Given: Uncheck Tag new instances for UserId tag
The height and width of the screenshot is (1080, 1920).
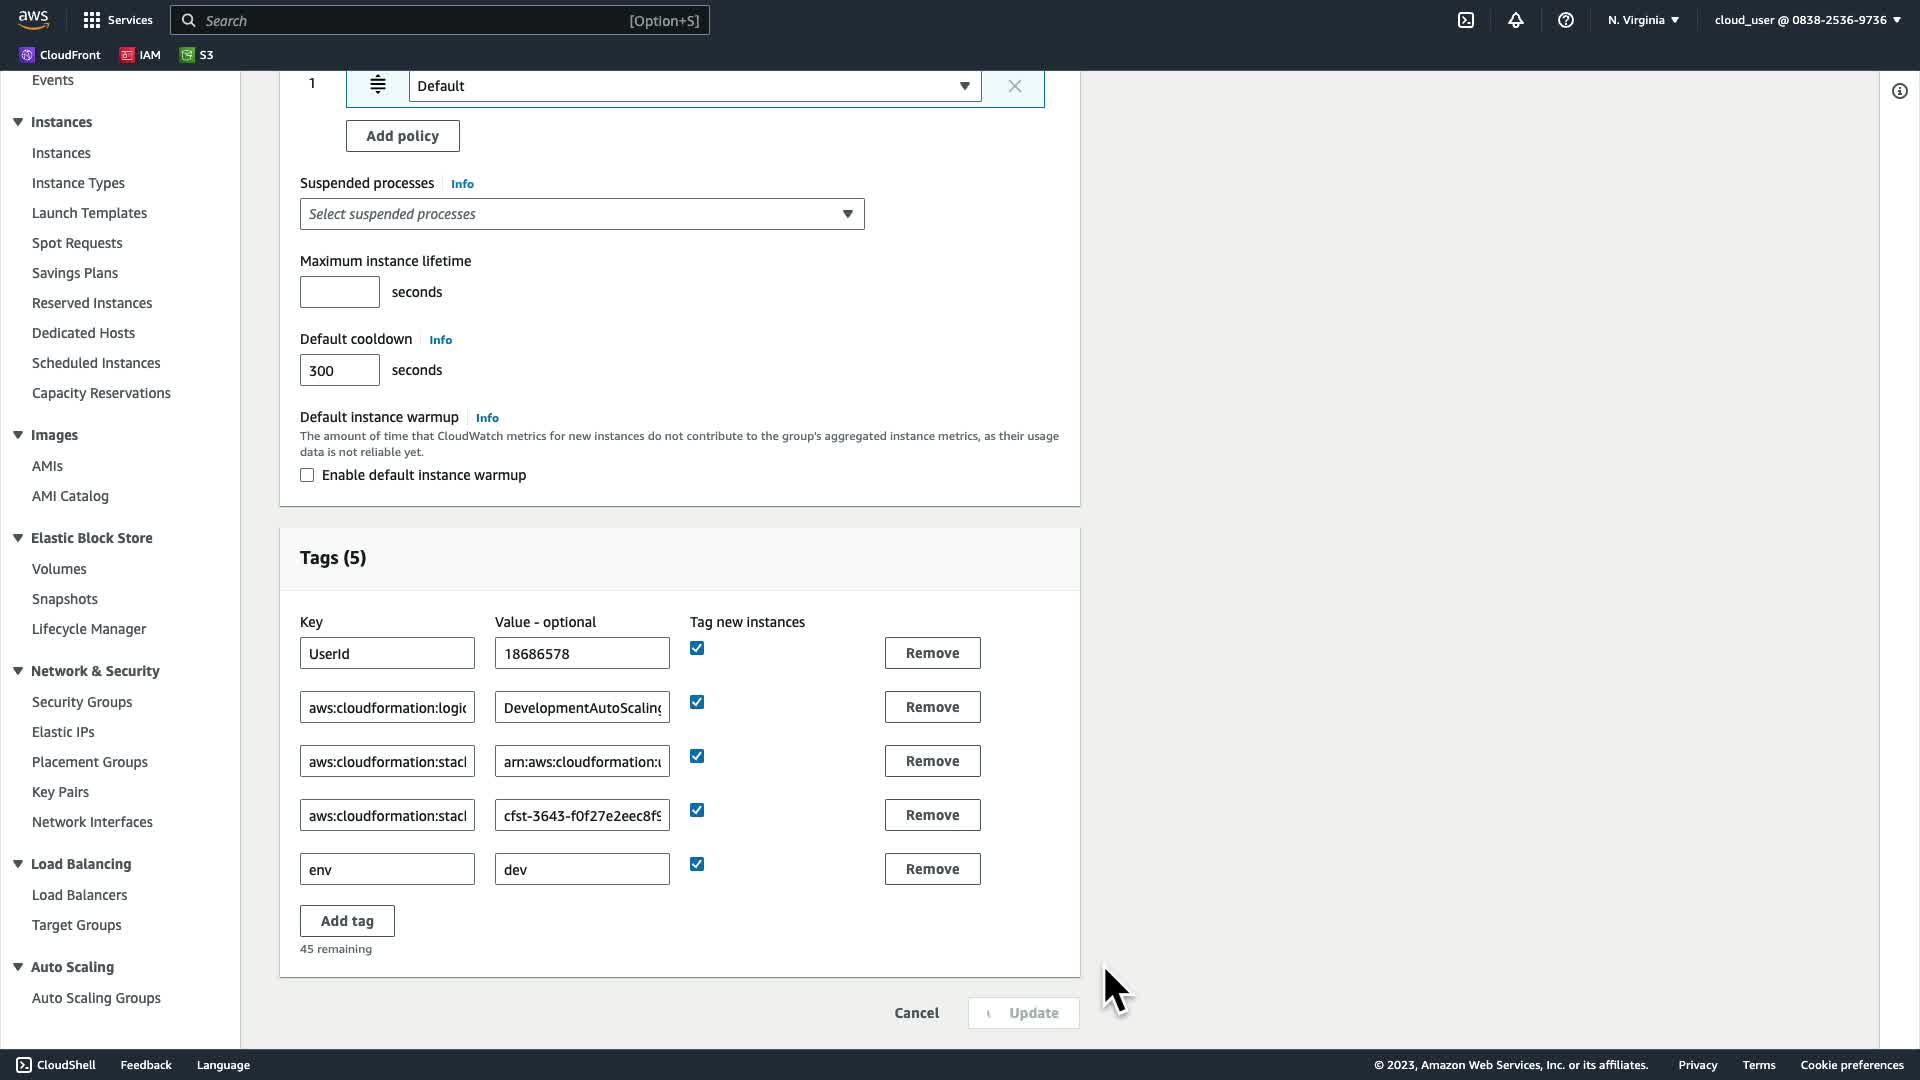Looking at the screenshot, I should [697, 648].
